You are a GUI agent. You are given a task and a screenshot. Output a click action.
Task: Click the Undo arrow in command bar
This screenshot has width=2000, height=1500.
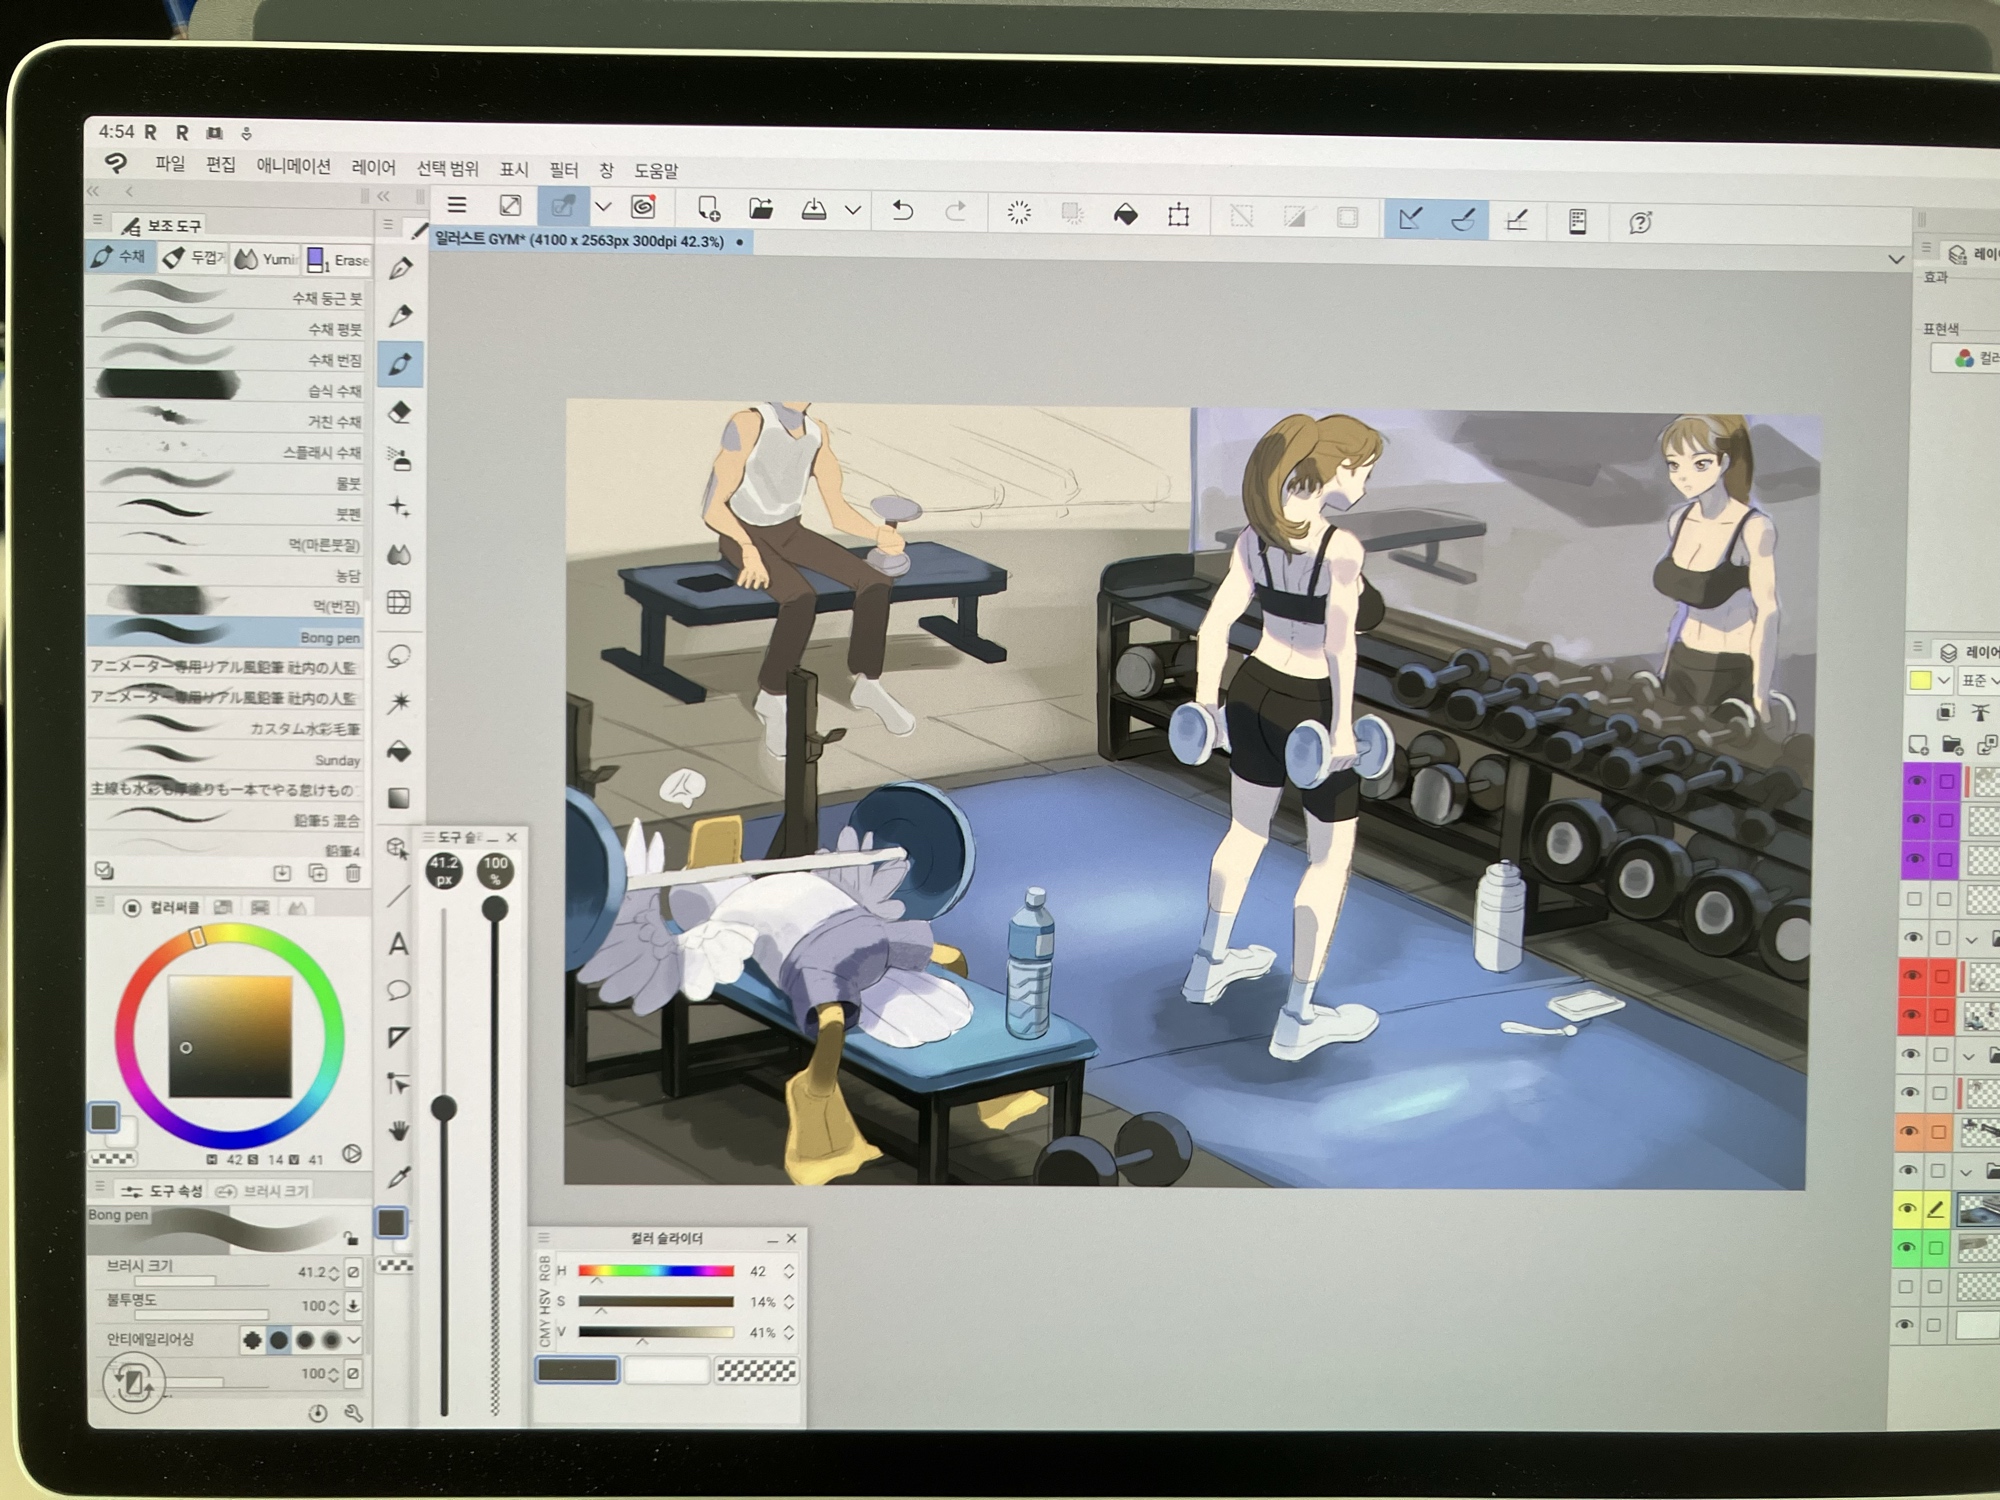902,210
